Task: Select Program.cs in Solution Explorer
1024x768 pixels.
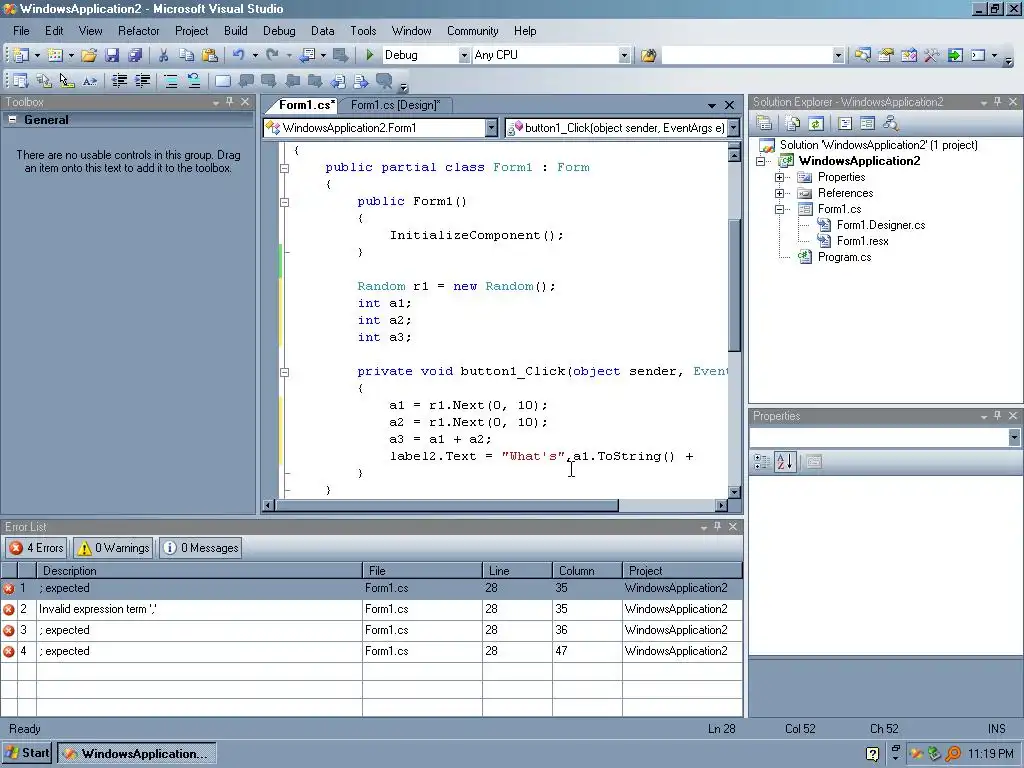Action: [844, 257]
